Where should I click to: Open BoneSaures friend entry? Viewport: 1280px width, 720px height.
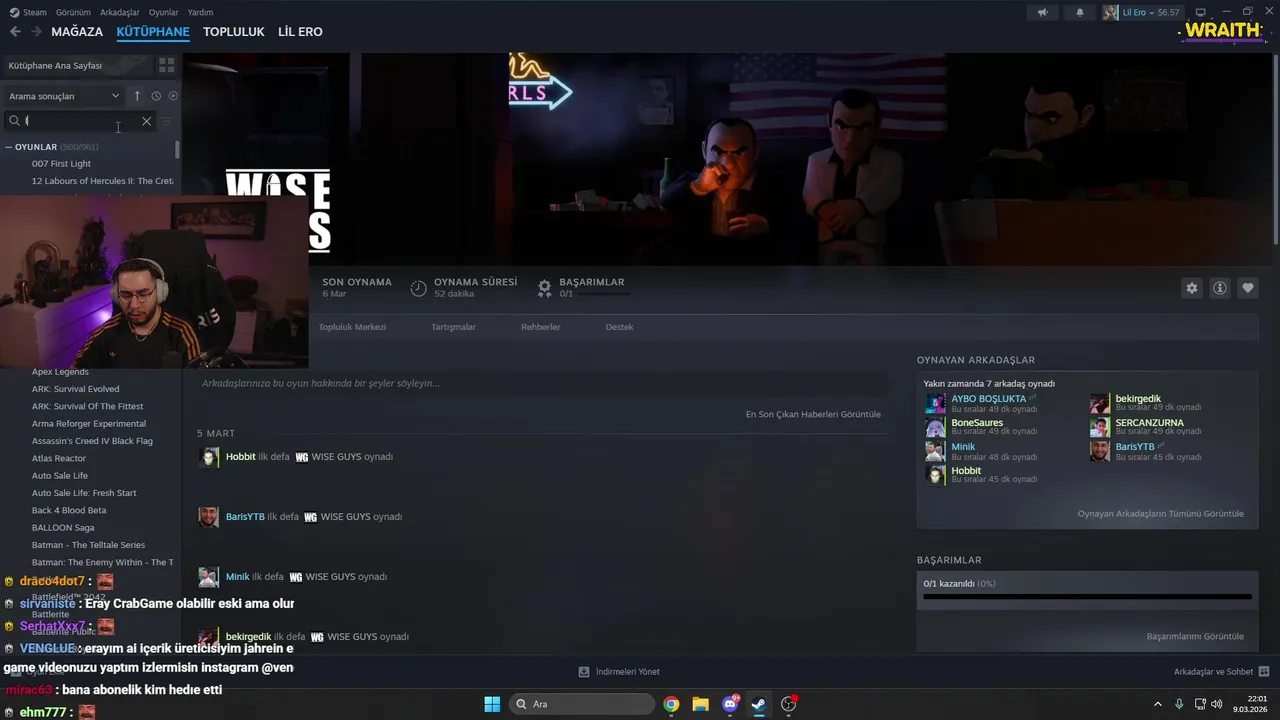[977, 423]
